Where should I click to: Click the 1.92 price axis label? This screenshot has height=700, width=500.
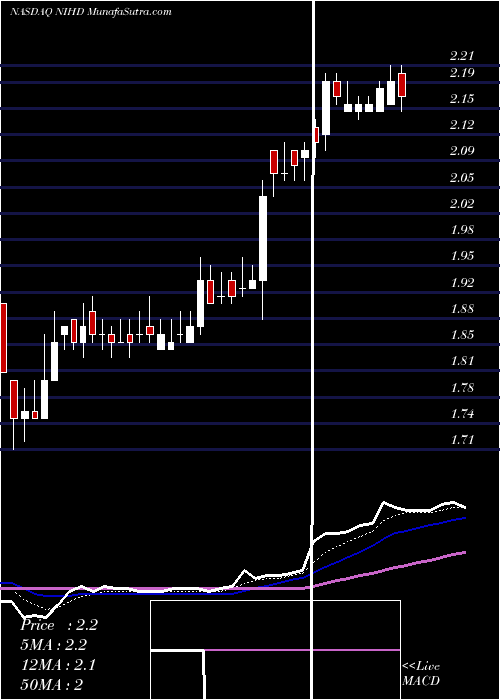pyautogui.click(x=462, y=282)
